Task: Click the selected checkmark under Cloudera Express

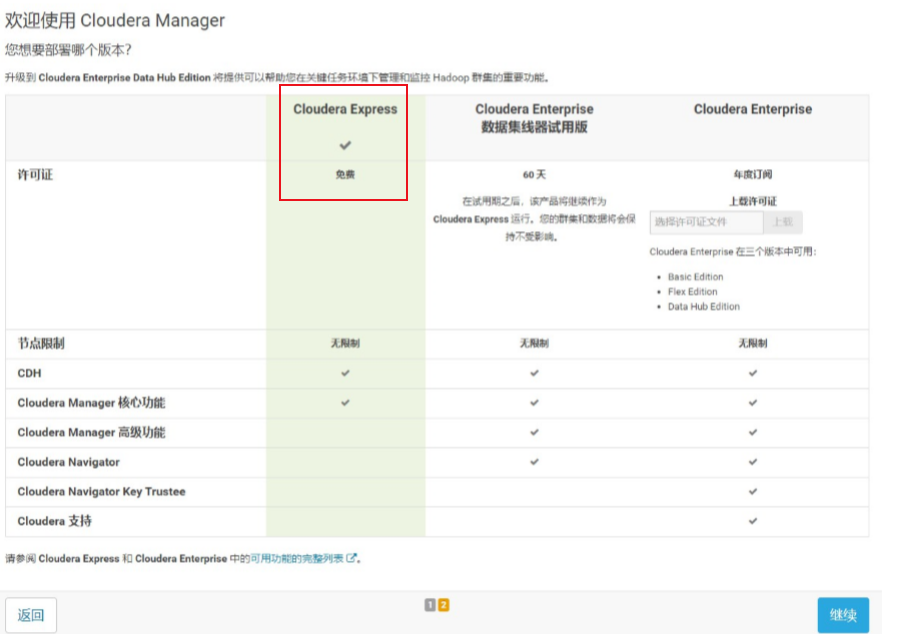Action: 345,145
